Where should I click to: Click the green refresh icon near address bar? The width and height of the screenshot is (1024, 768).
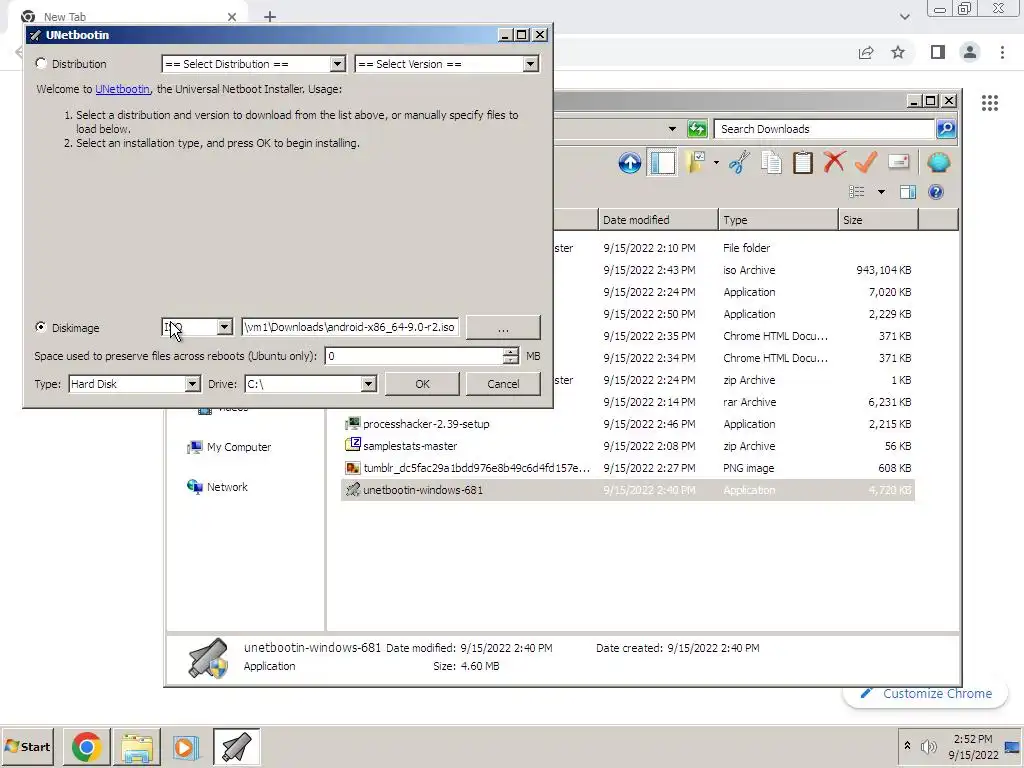pos(697,129)
